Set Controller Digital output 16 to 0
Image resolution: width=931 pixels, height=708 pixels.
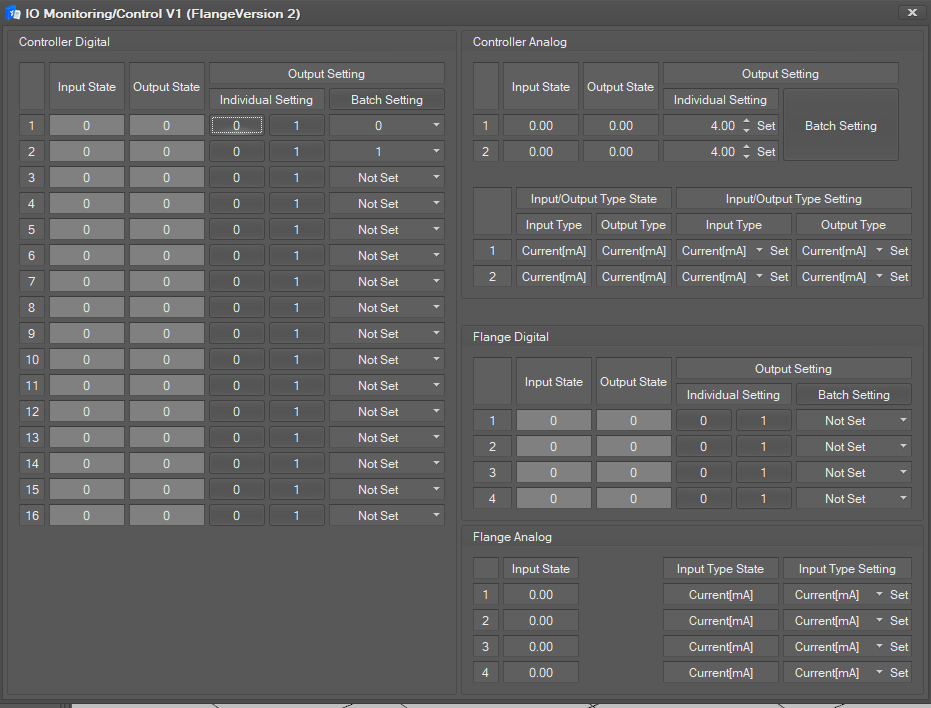tap(237, 516)
